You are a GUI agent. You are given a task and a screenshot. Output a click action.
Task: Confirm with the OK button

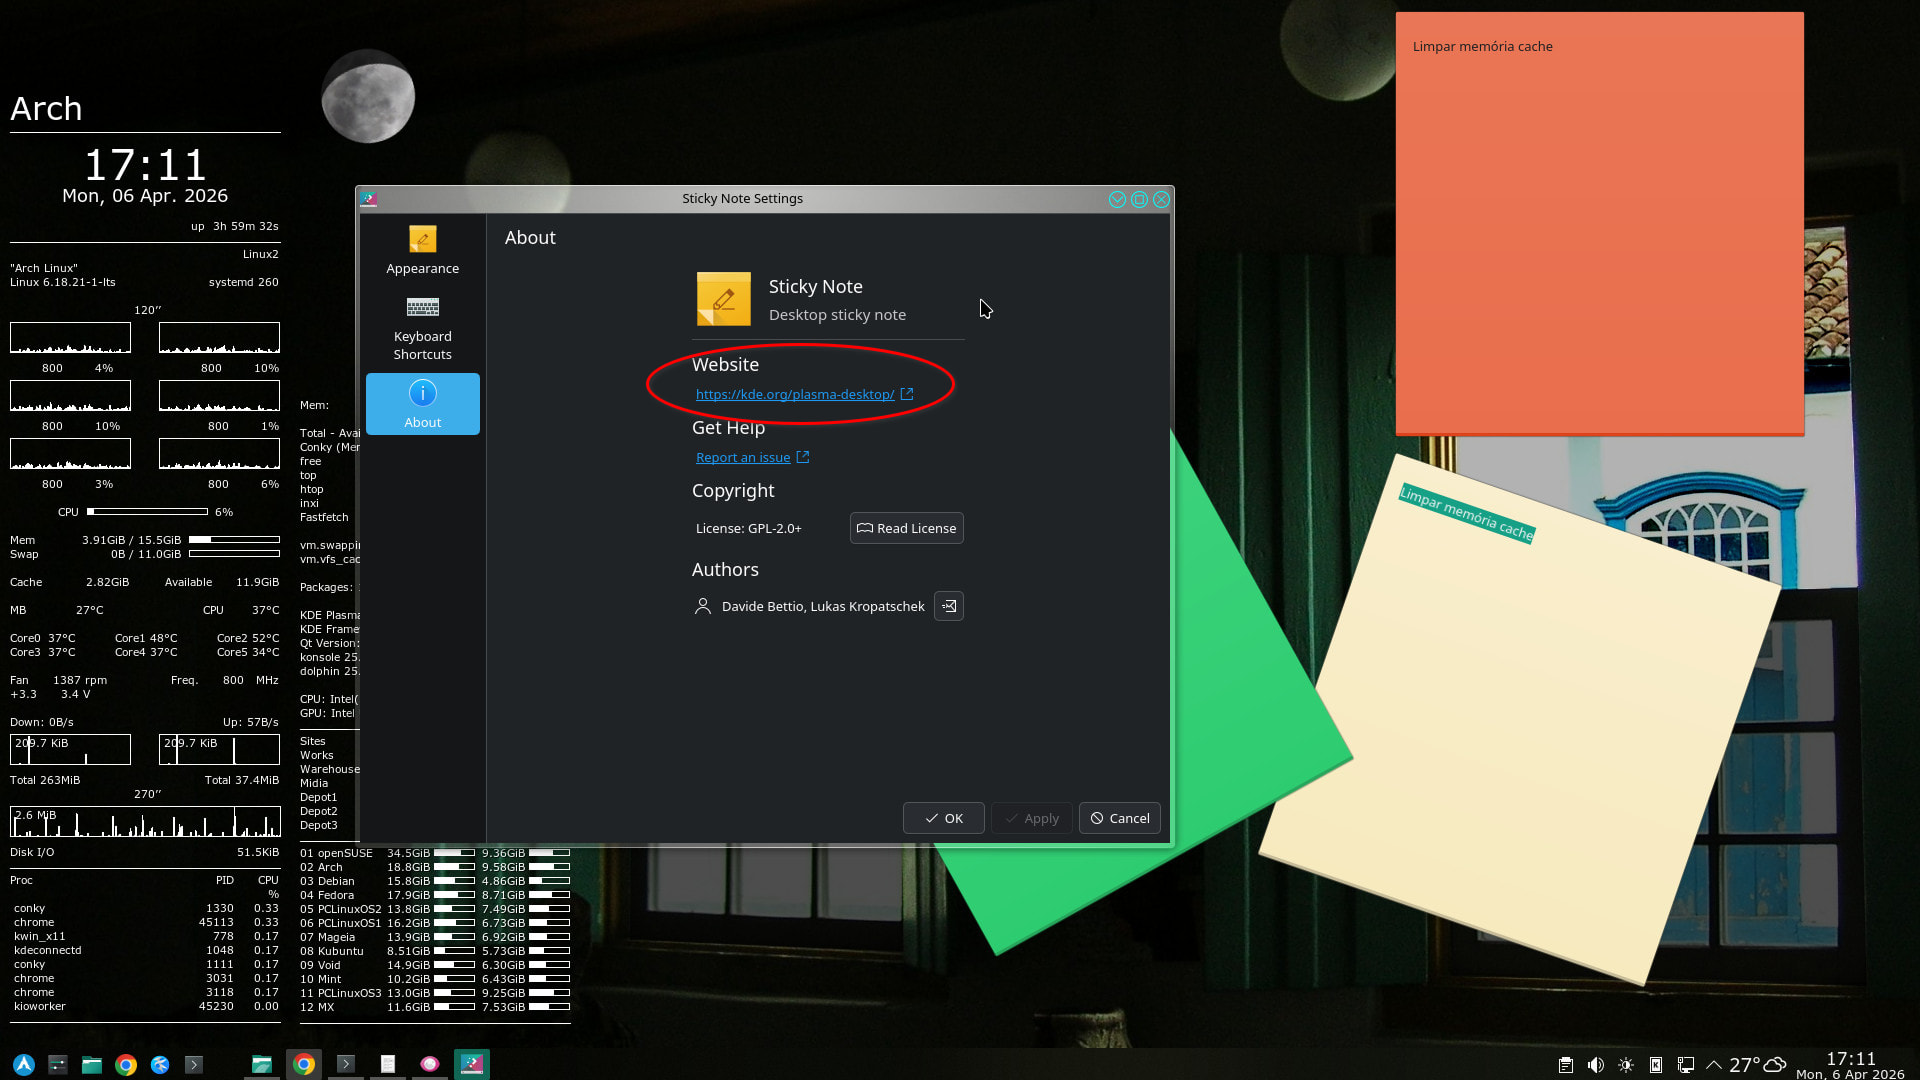943,818
